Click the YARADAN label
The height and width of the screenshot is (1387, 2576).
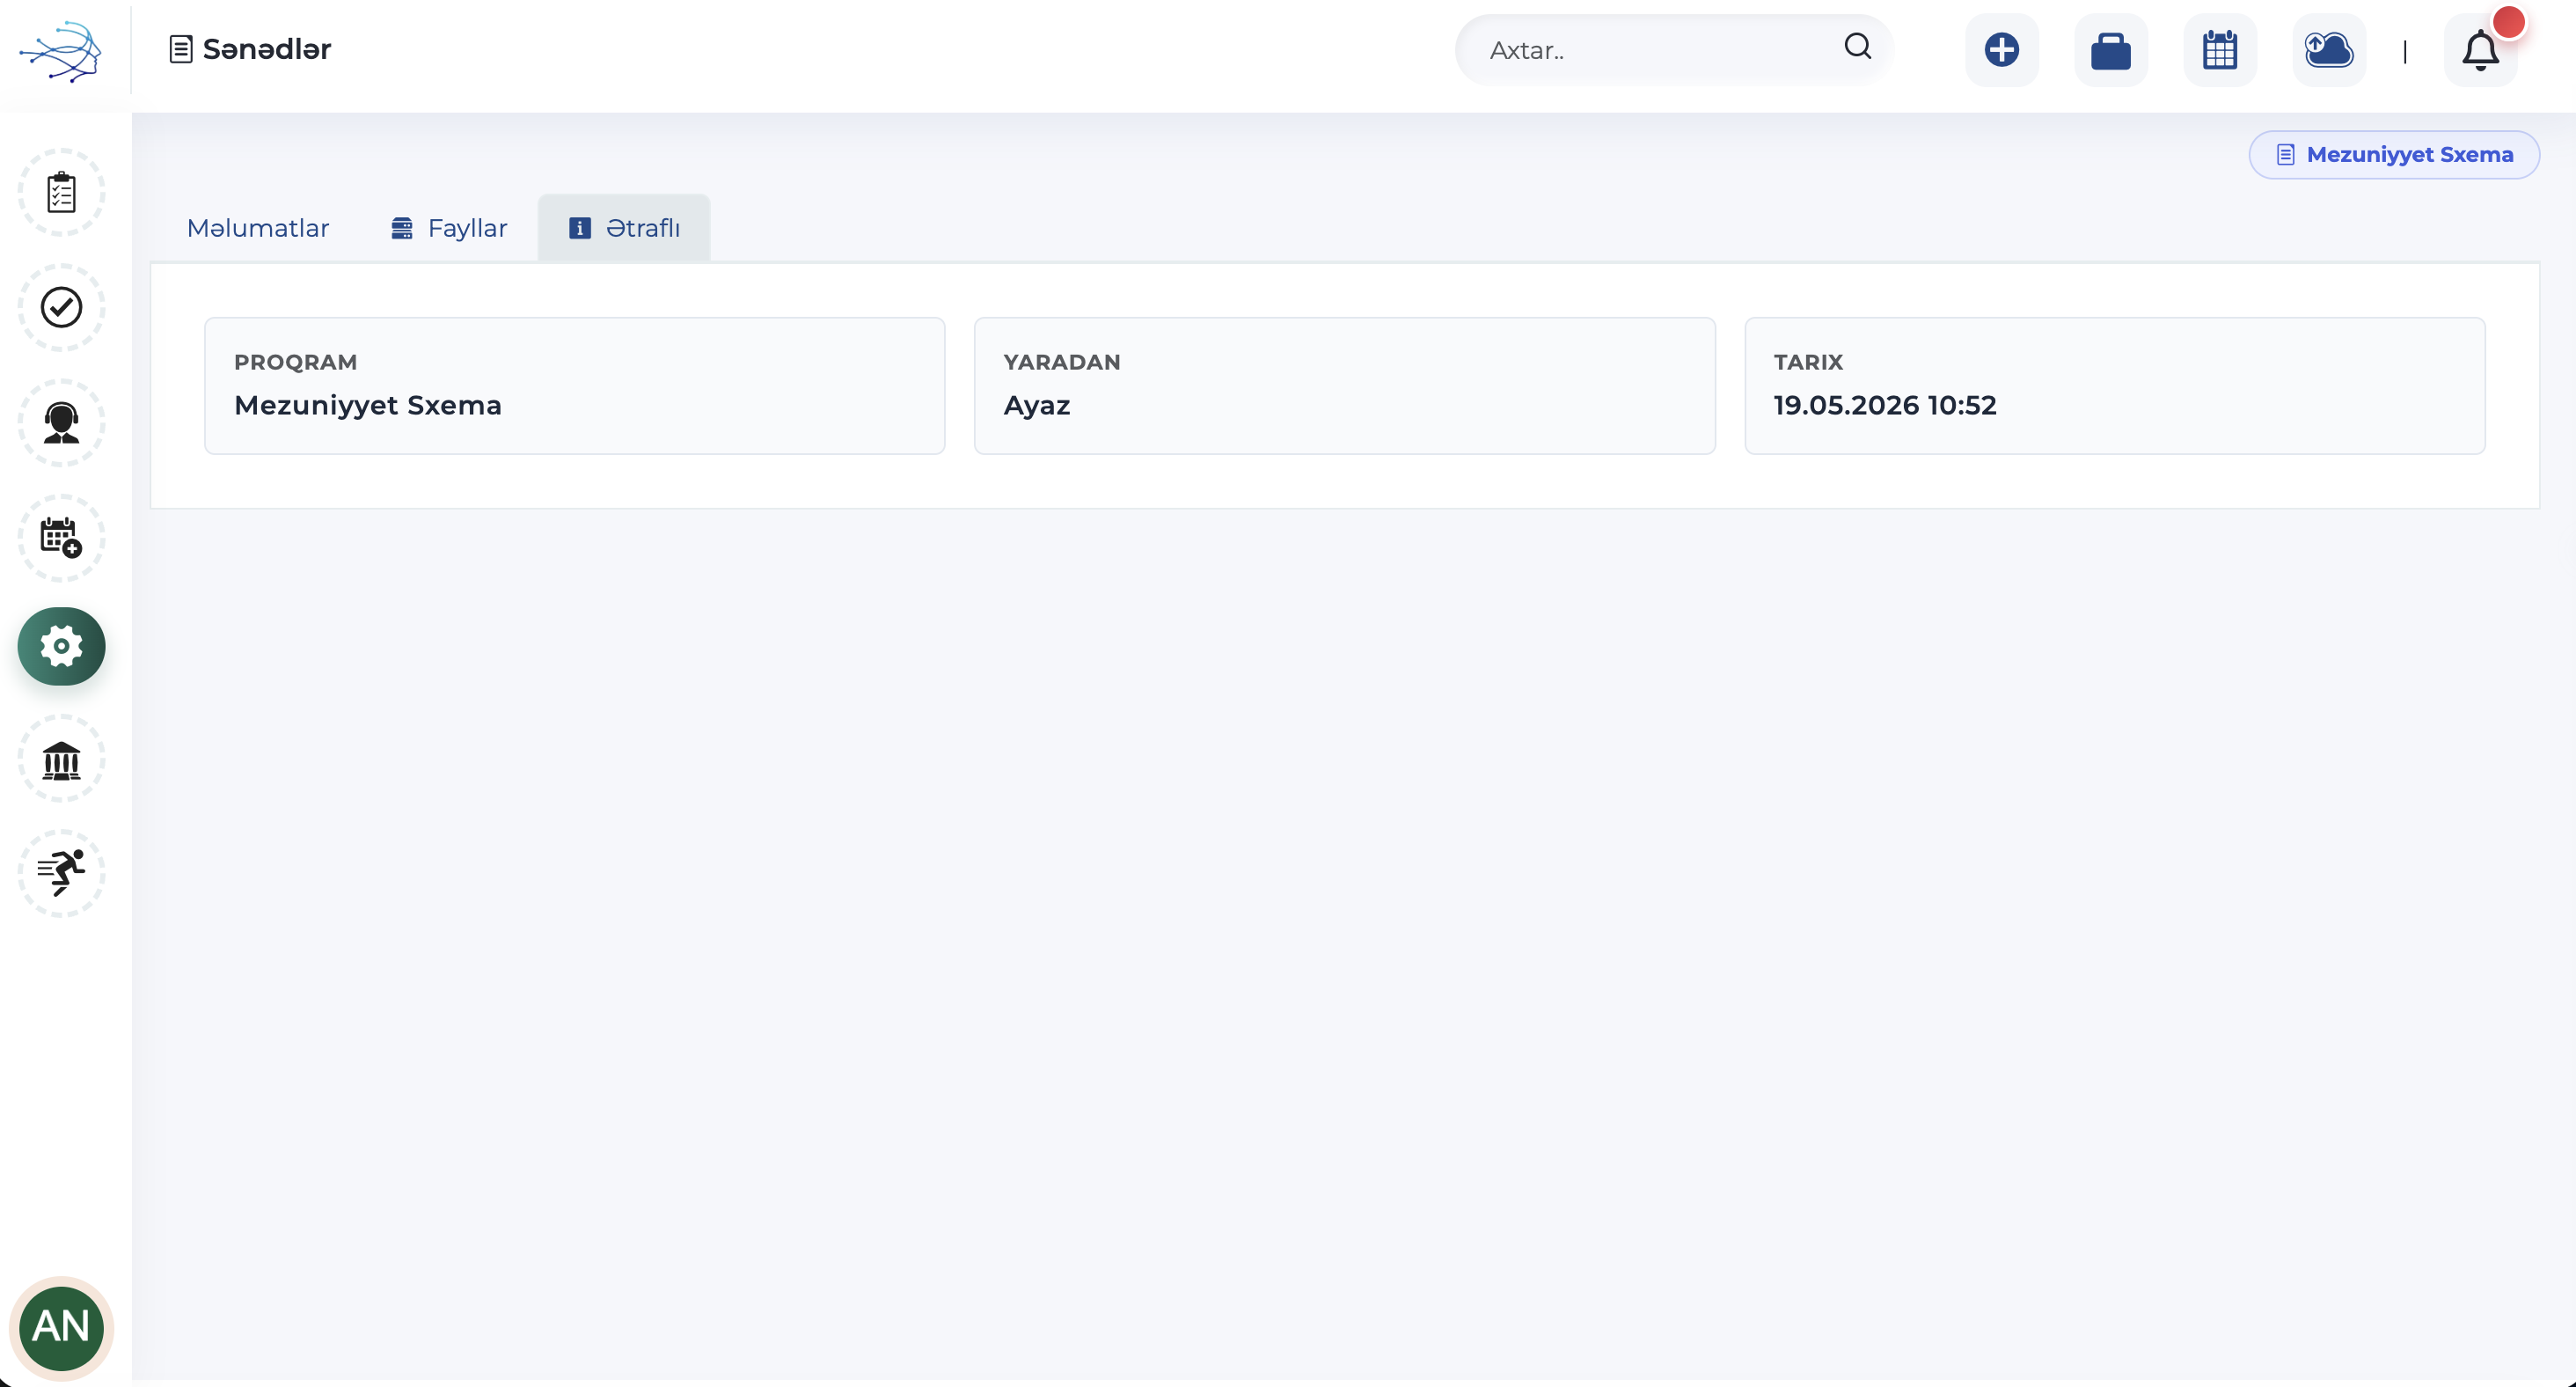point(1062,362)
